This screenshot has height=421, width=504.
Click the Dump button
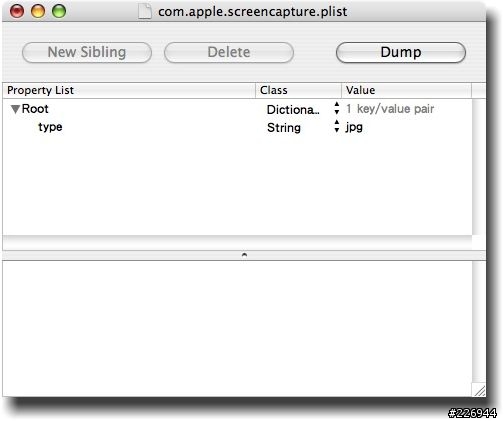[401, 52]
